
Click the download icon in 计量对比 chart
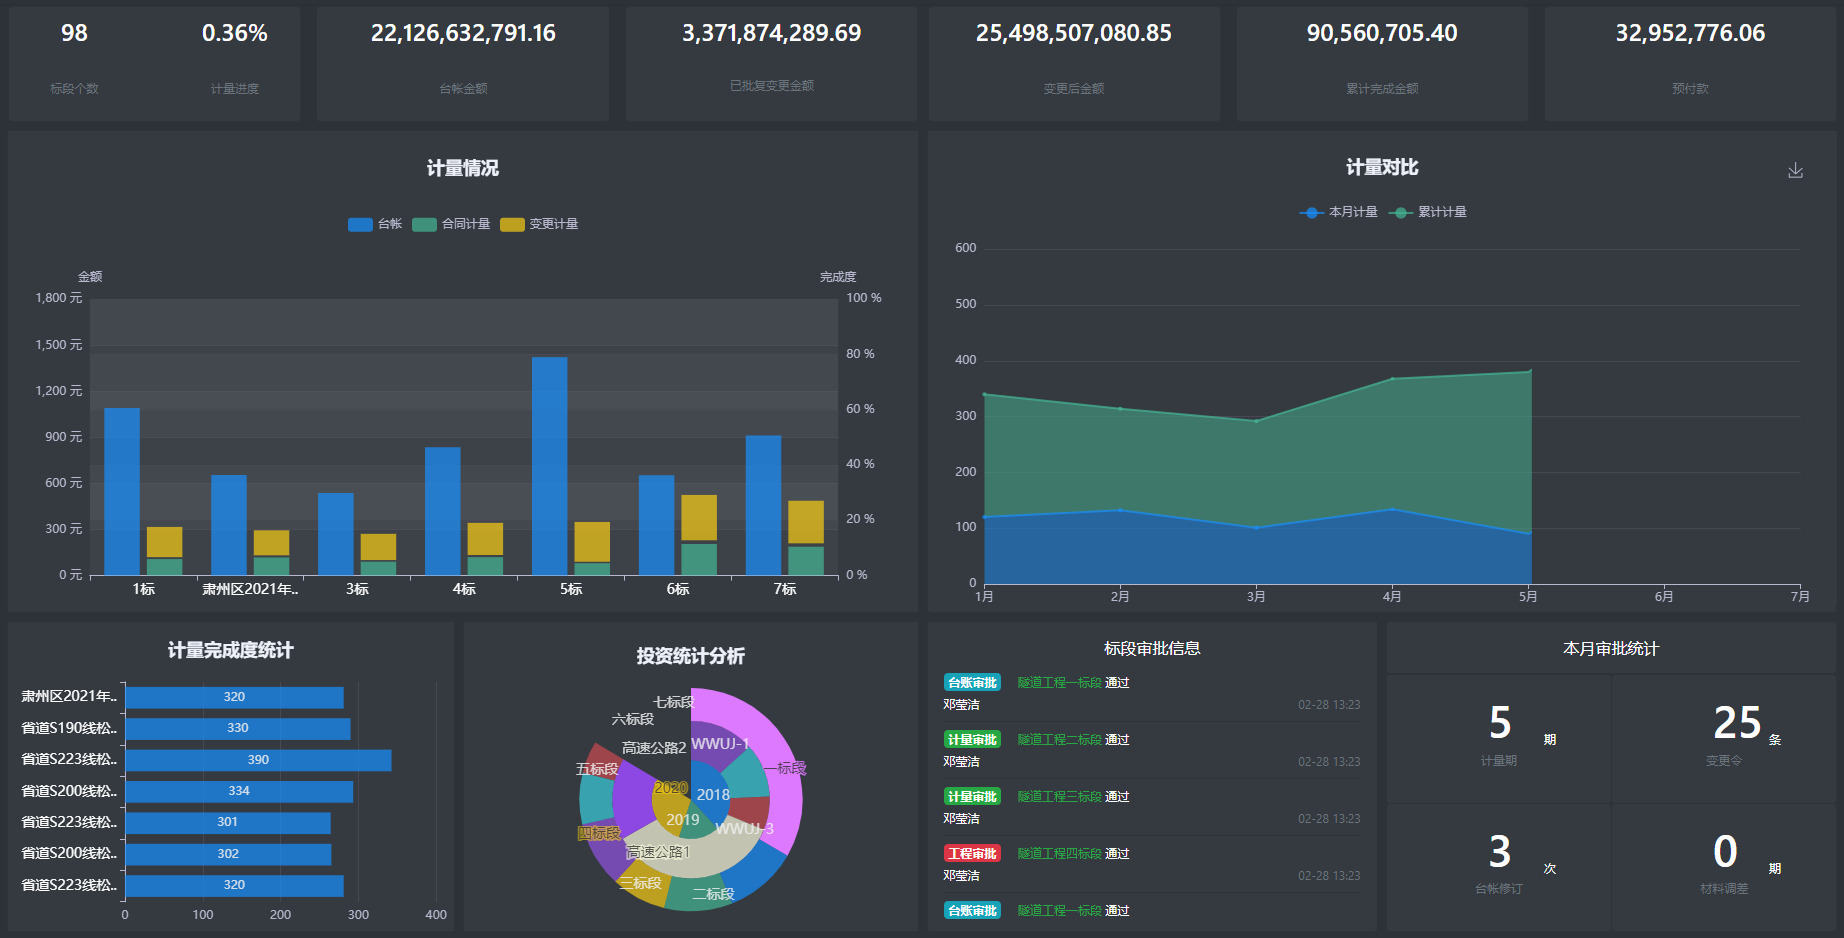(x=1795, y=171)
